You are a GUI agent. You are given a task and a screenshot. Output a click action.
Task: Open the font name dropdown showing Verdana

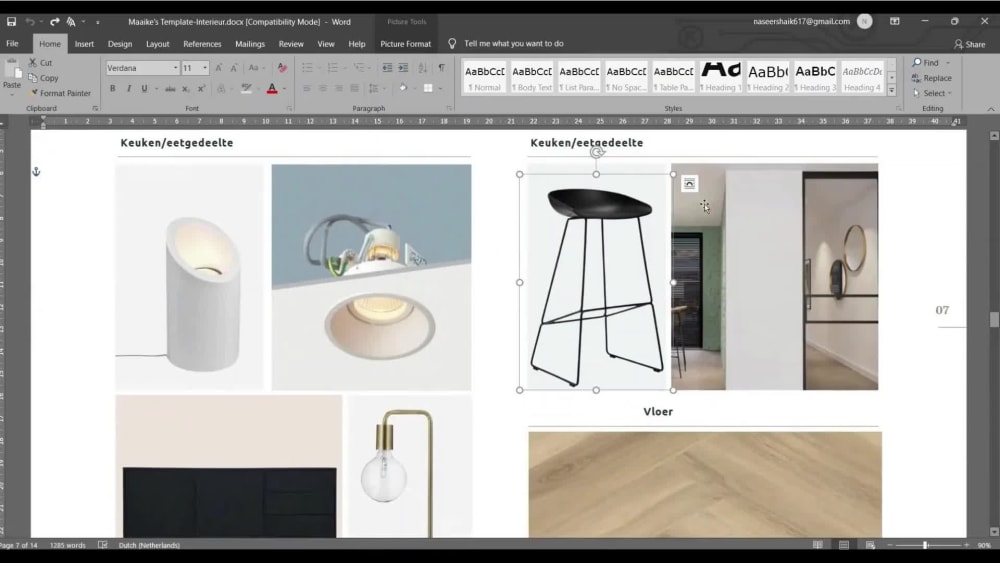(175, 68)
